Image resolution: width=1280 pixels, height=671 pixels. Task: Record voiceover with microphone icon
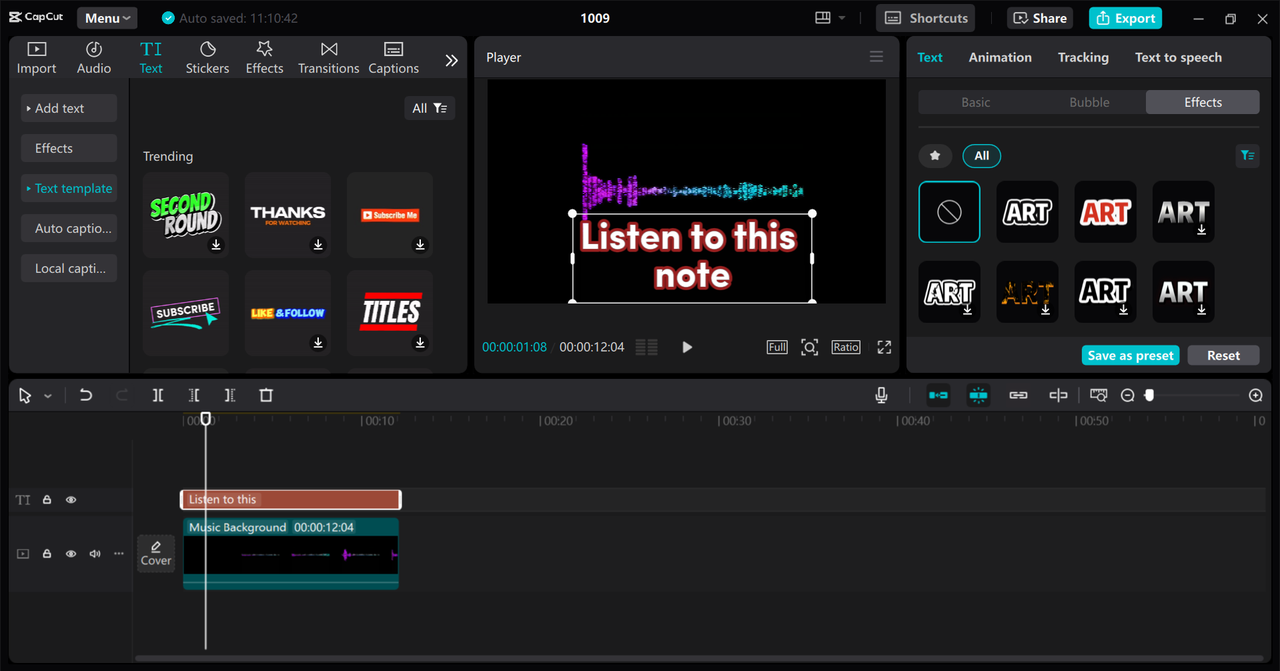pos(881,395)
